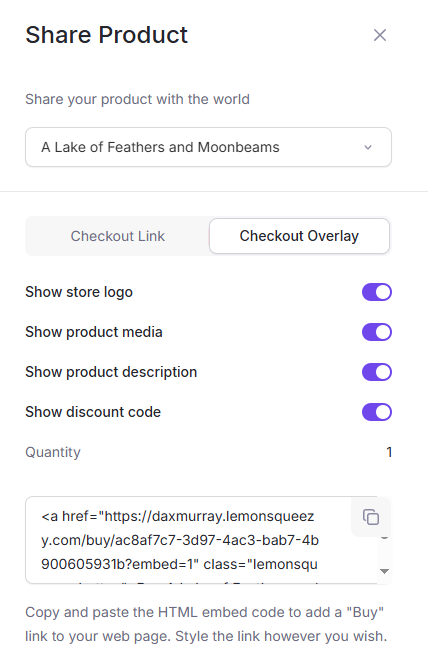This screenshot has width=428, height=662.
Task: Disable the Show store logo toggle
Action: click(x=377, y=292)
